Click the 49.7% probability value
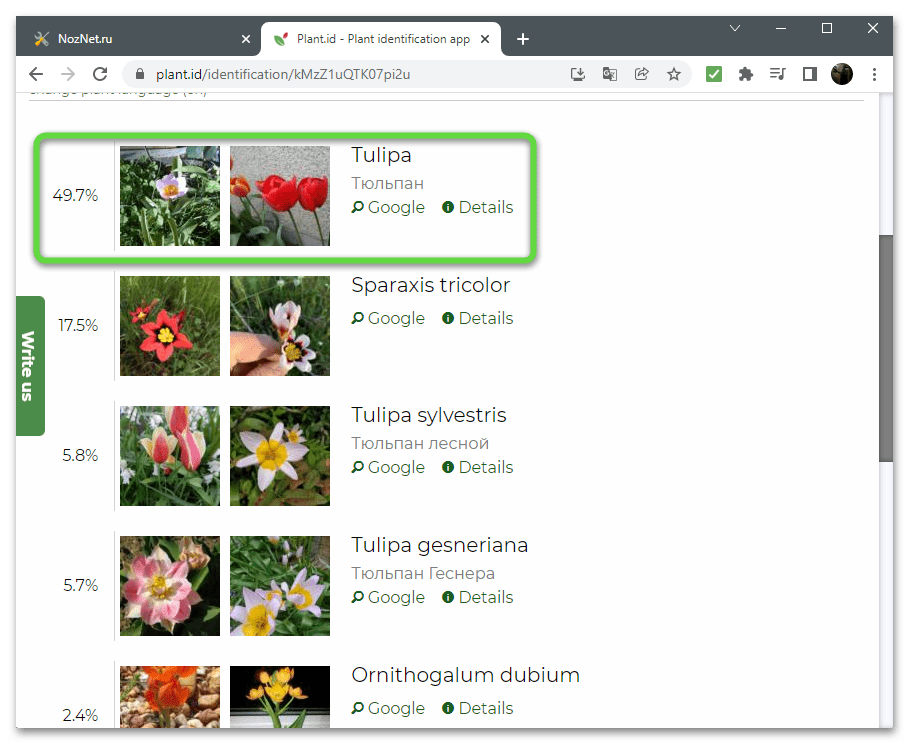Screen dimensions: 909x744 coord(75,195)
